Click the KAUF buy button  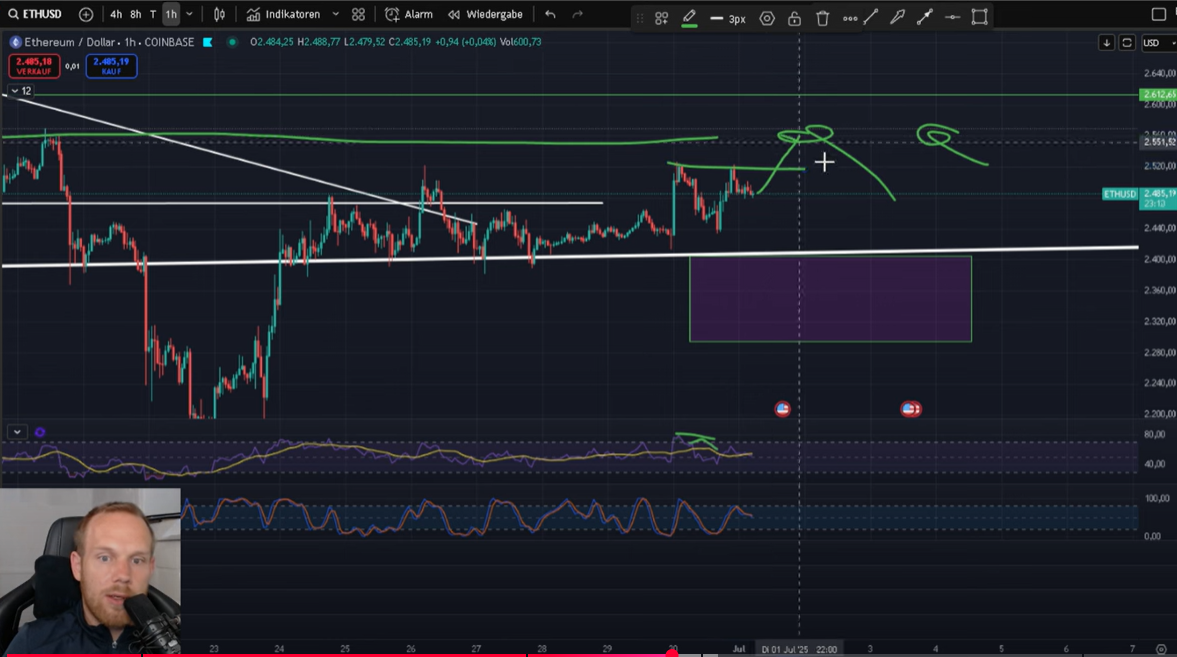(111, 66)
